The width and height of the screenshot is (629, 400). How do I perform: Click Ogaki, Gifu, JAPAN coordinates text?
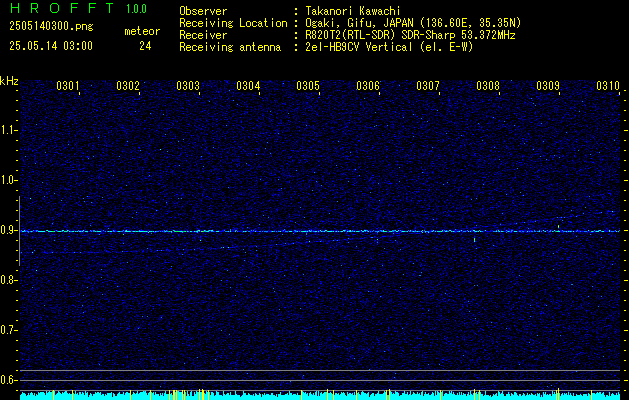pos(414,23)
